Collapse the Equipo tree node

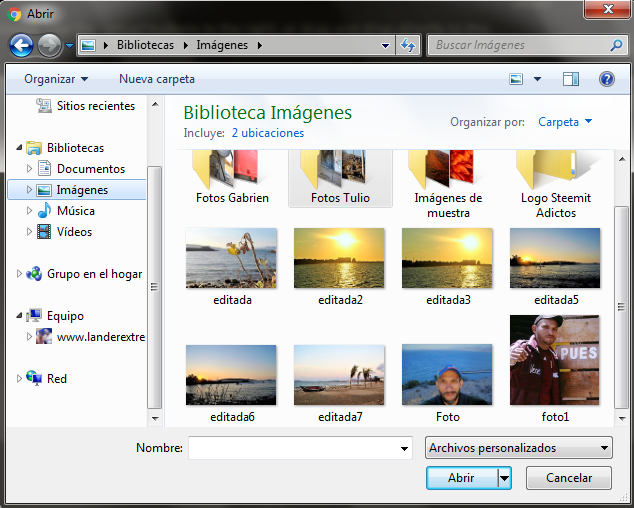pos(19,315)
